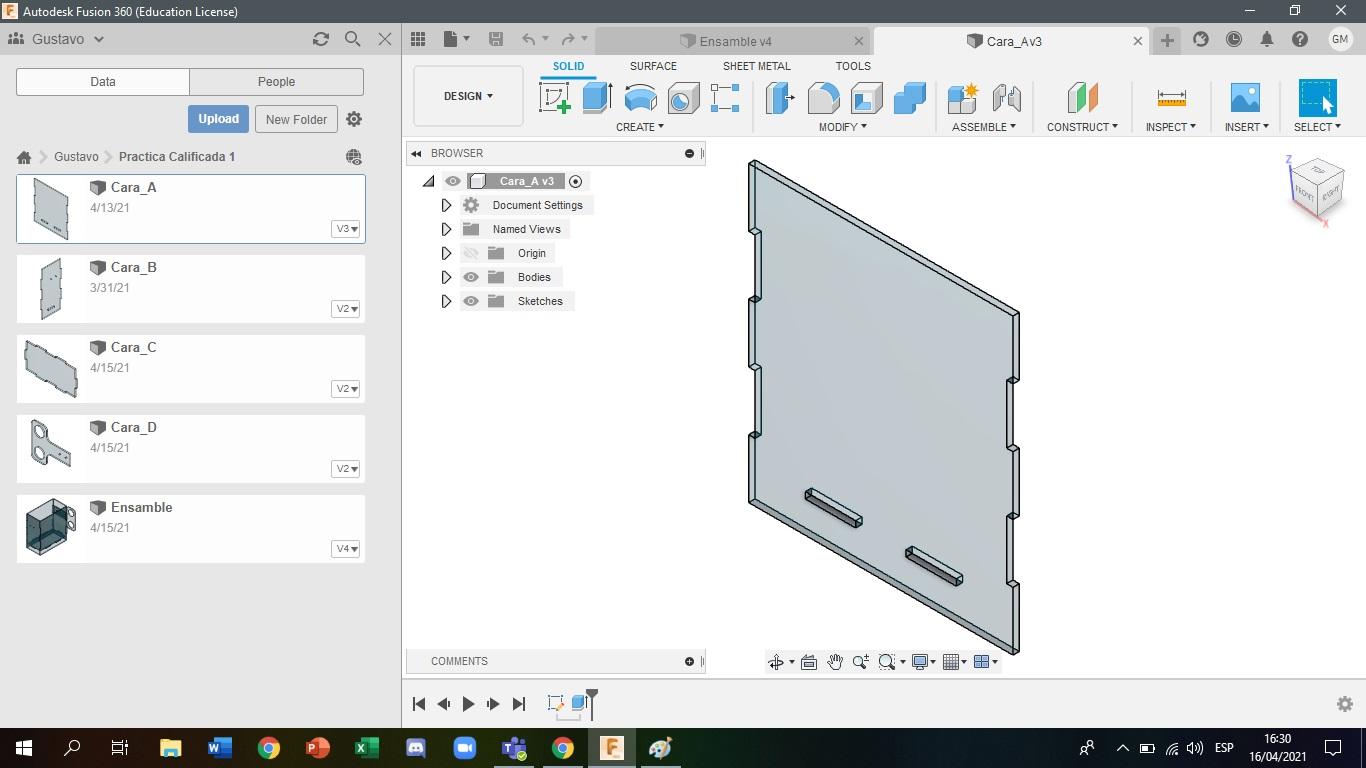
Task: Close the data panel
Action: 385,39
